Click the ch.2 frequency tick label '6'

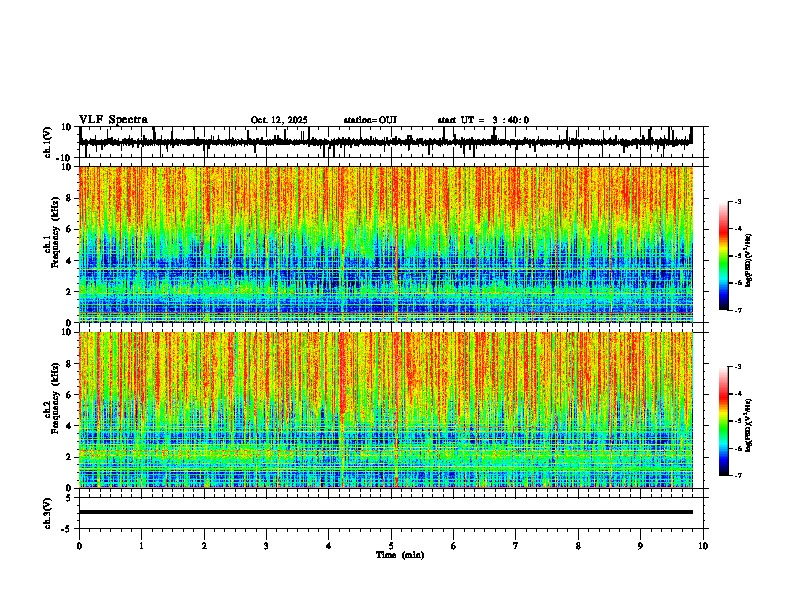coord(69,394)
